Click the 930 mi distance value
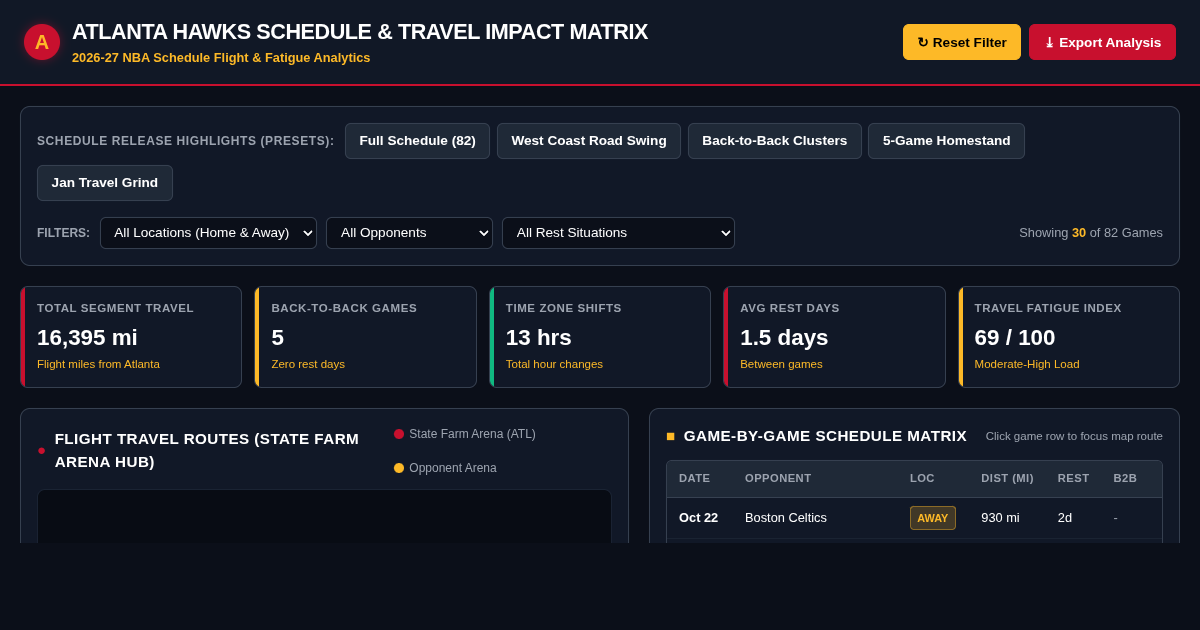Image resolution: width=1200 pixels, height=630 pixels. pos(1000,518)
